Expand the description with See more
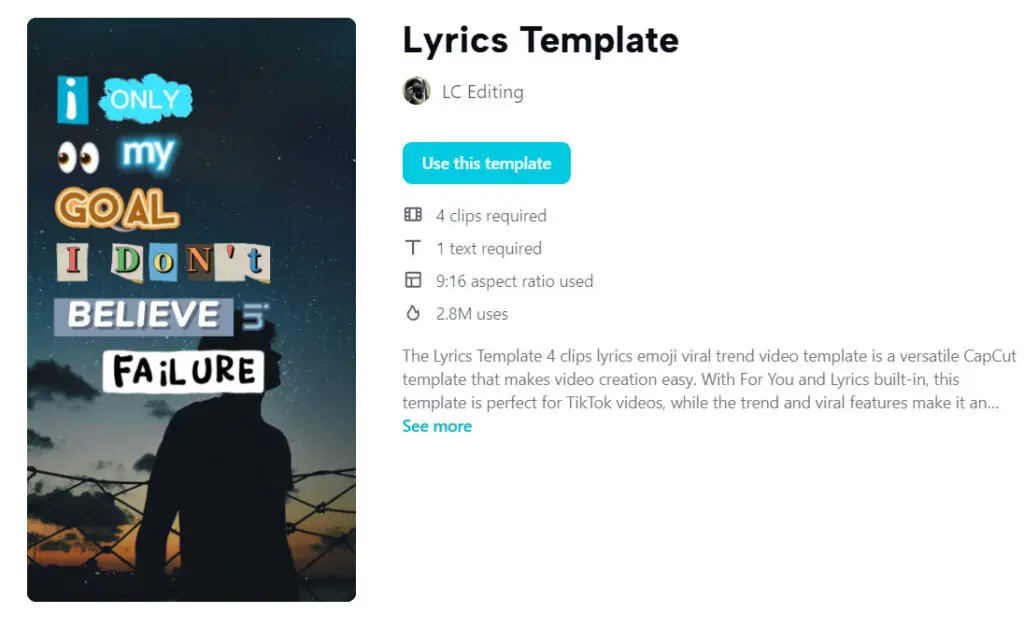The width and height of the screenshot is (1024, 628). tap(437, 426)
